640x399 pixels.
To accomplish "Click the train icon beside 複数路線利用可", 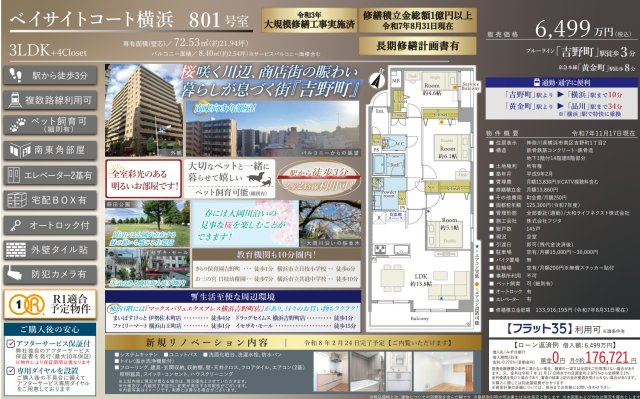I will [x=15, y=100].
